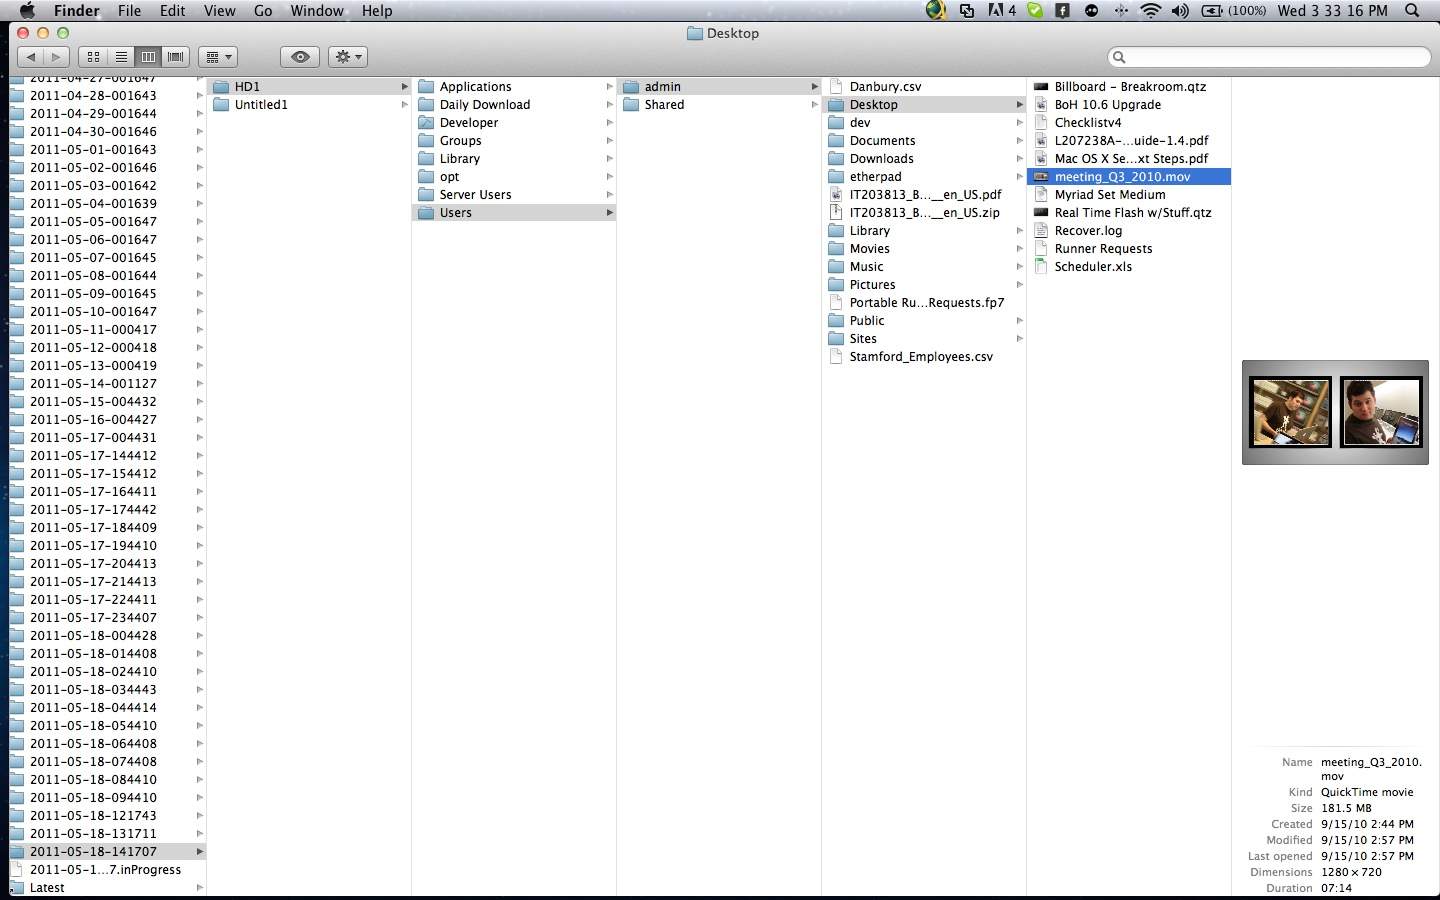Screen dimensions: 1440x900
Task: Switch to icon view in toolbar
Action: [x=93, y=57]
